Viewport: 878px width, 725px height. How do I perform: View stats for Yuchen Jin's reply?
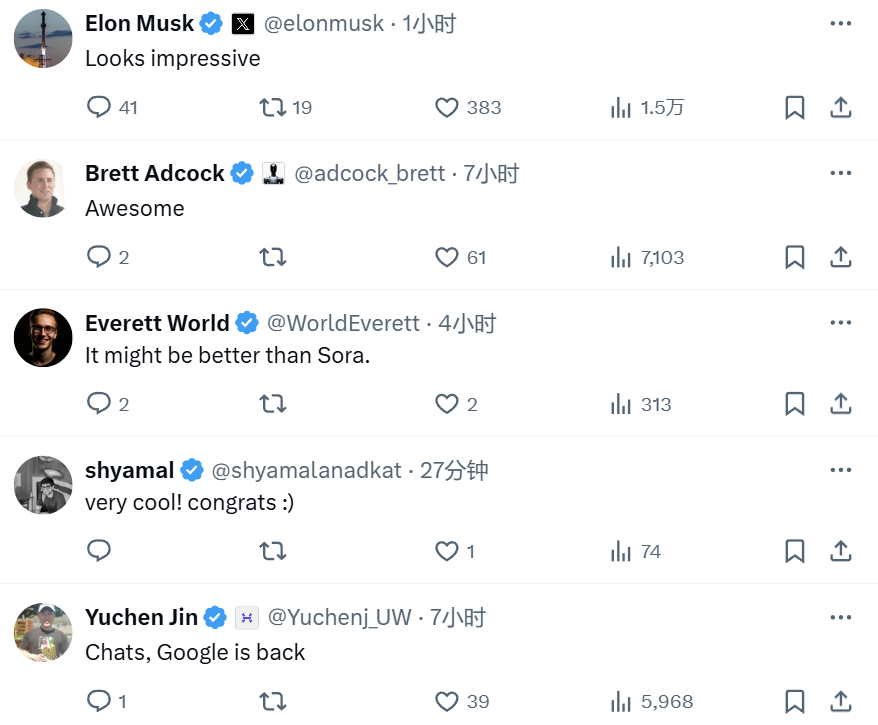tap(621, 701)
